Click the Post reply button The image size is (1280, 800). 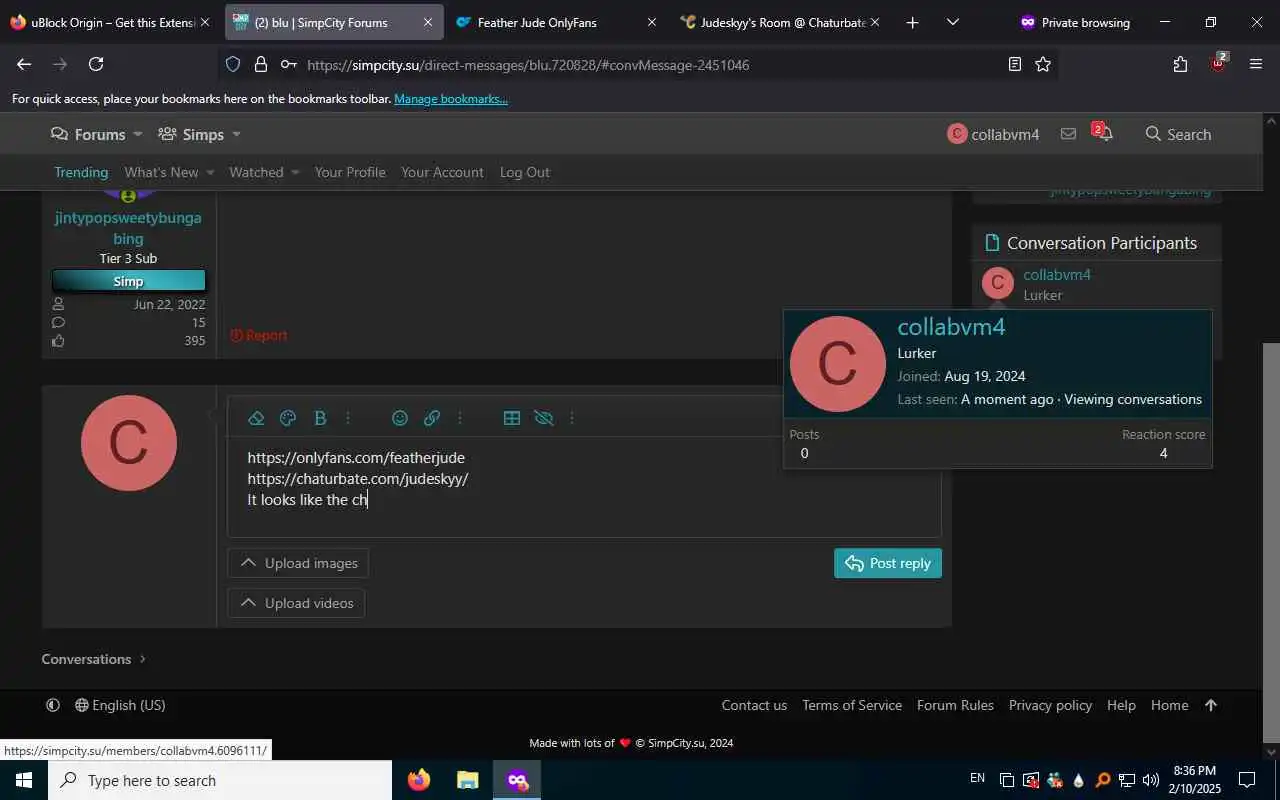click(888, 563)
